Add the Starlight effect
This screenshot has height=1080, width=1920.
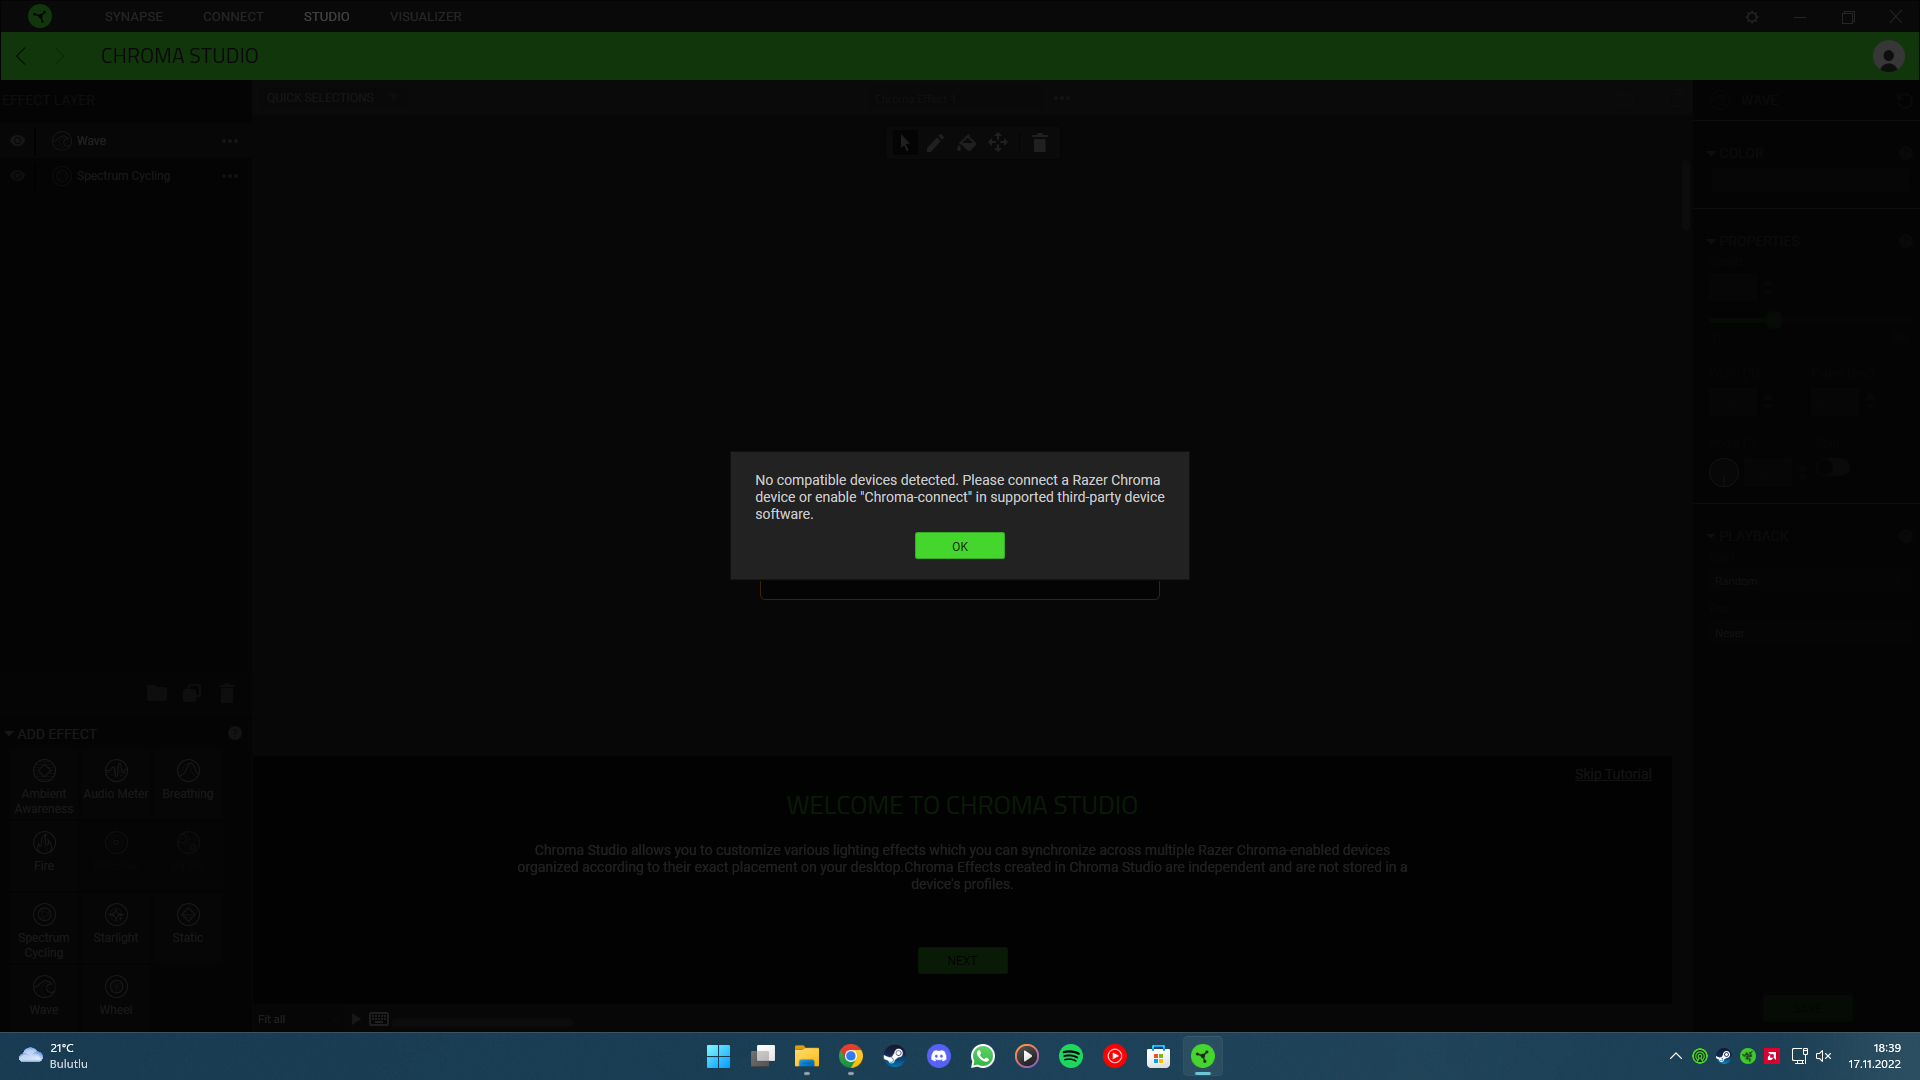coord(116,923)
